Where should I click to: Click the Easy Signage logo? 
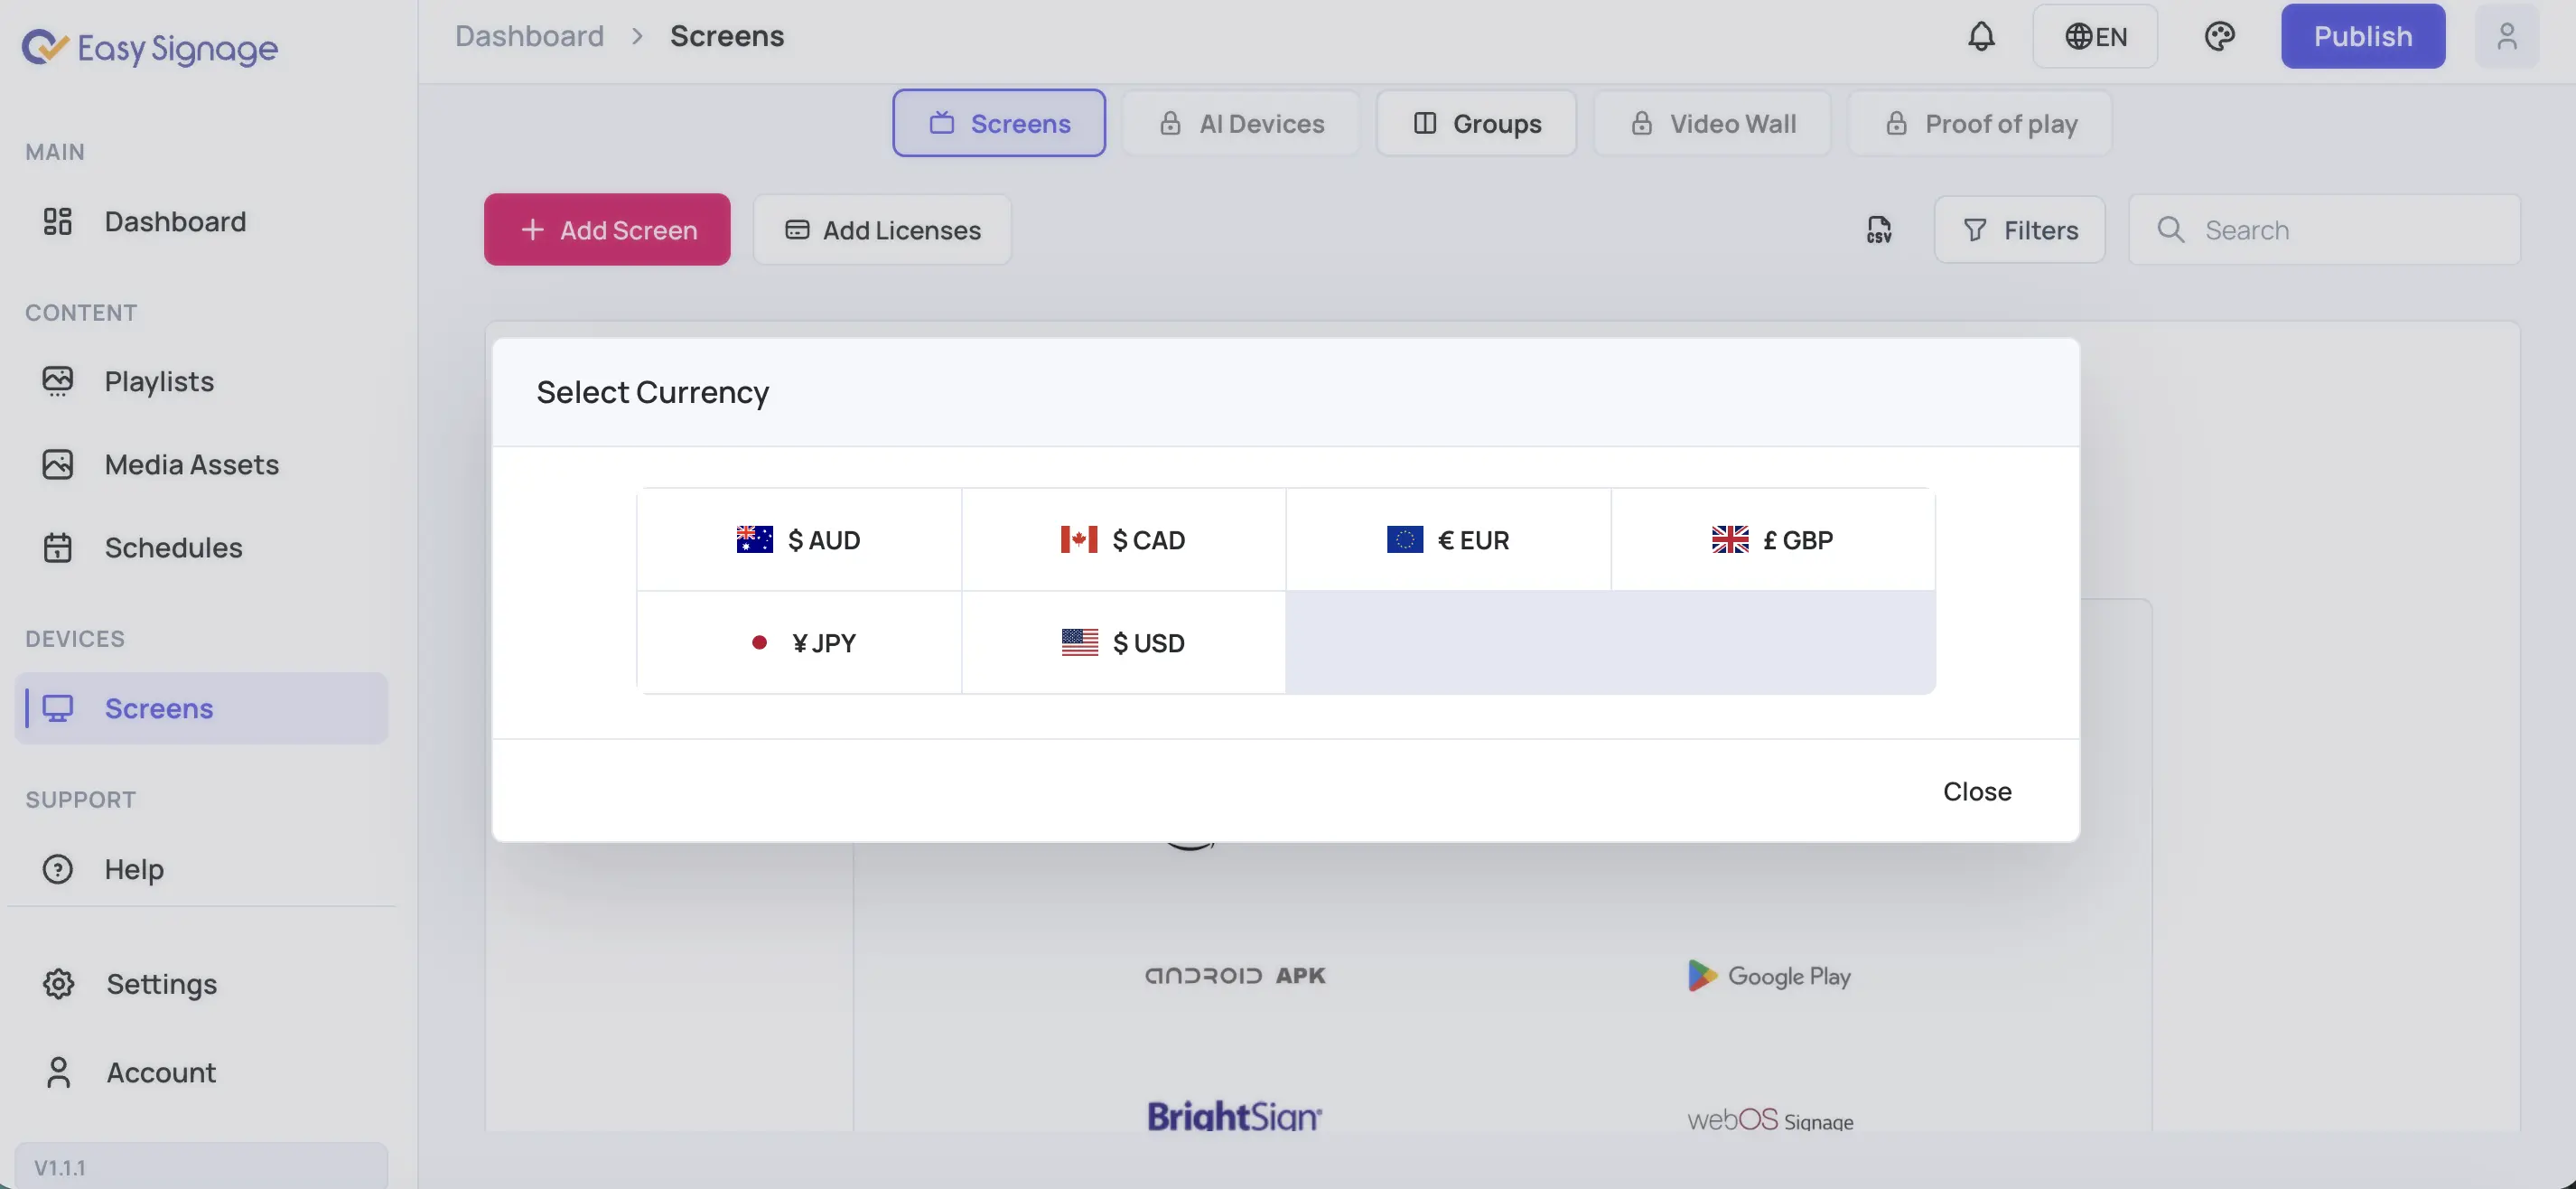(x=150, y=48)
